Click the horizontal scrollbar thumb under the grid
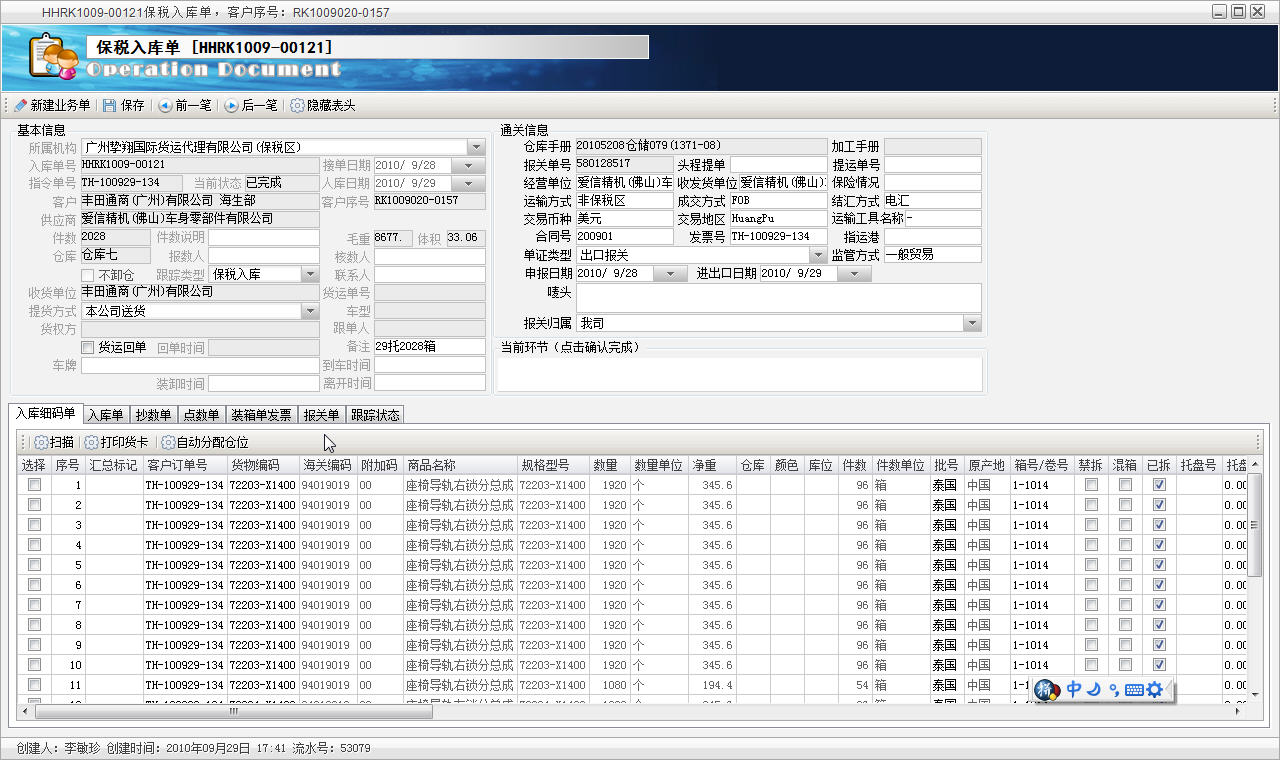The image size is (1280, 760). pos(234,712)
